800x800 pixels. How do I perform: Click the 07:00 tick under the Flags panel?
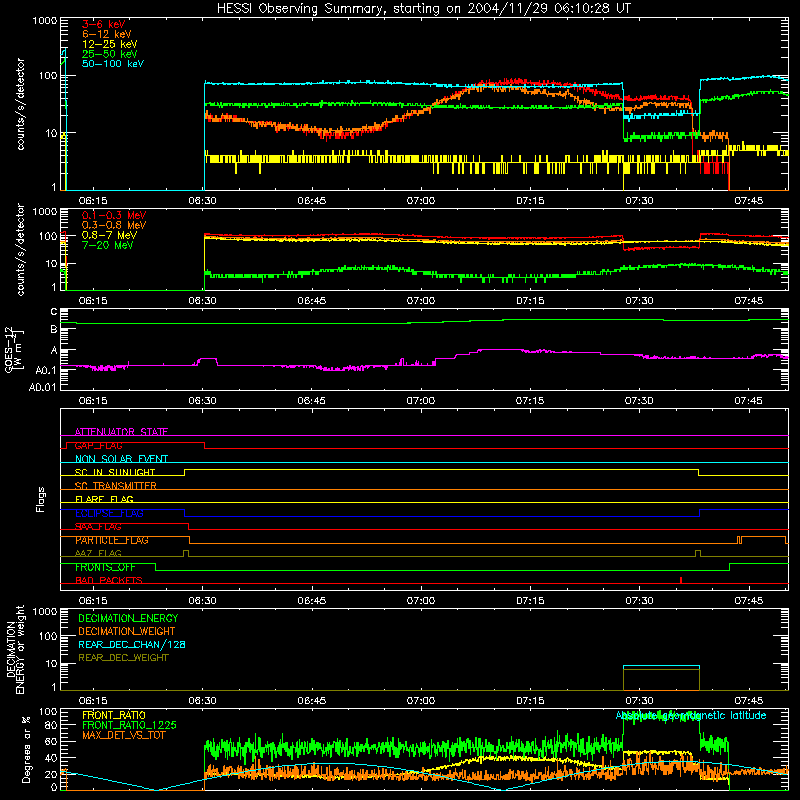421,601
